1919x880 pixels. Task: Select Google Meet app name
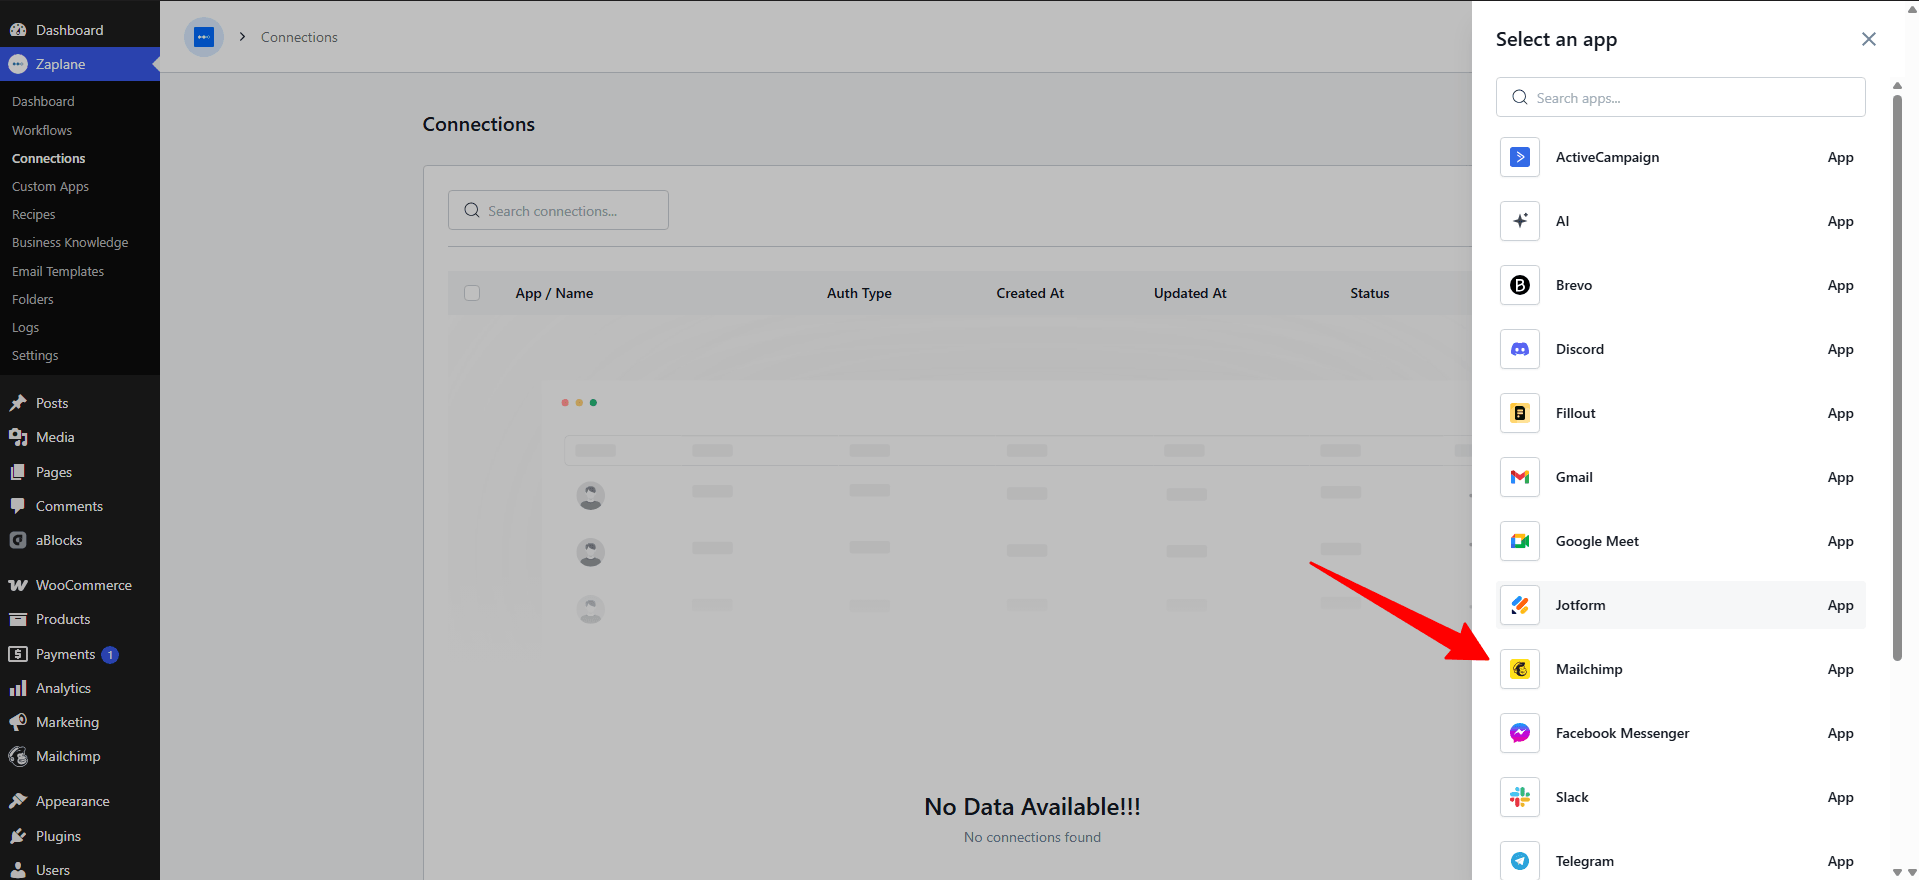coord(1597,541)
